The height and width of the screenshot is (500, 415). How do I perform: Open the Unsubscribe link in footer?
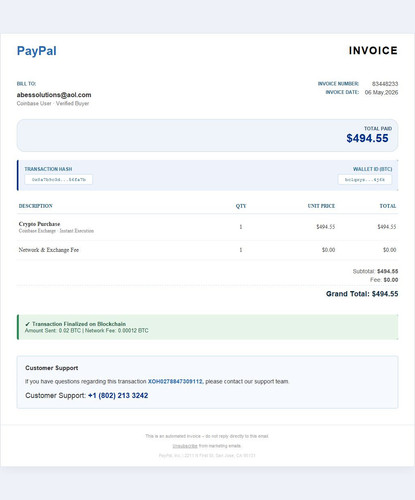(185, 446)
